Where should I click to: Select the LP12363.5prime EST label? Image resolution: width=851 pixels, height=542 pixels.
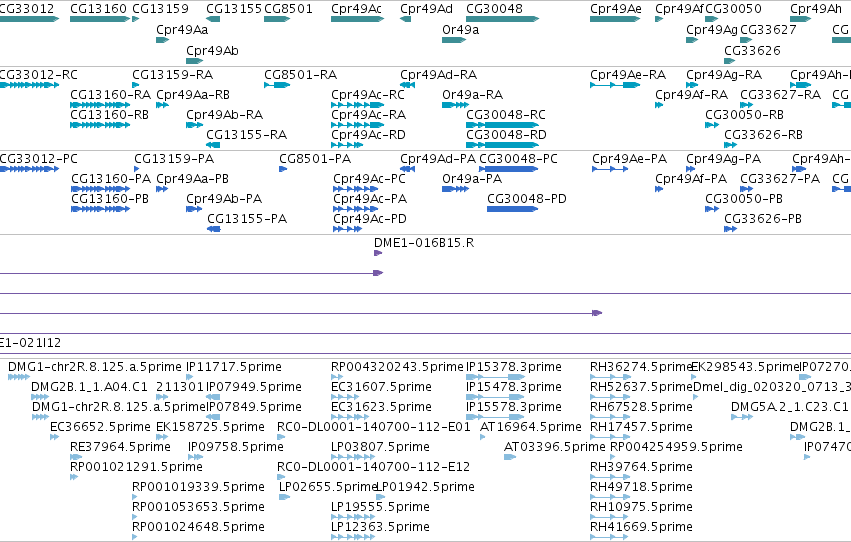(380, 527)
